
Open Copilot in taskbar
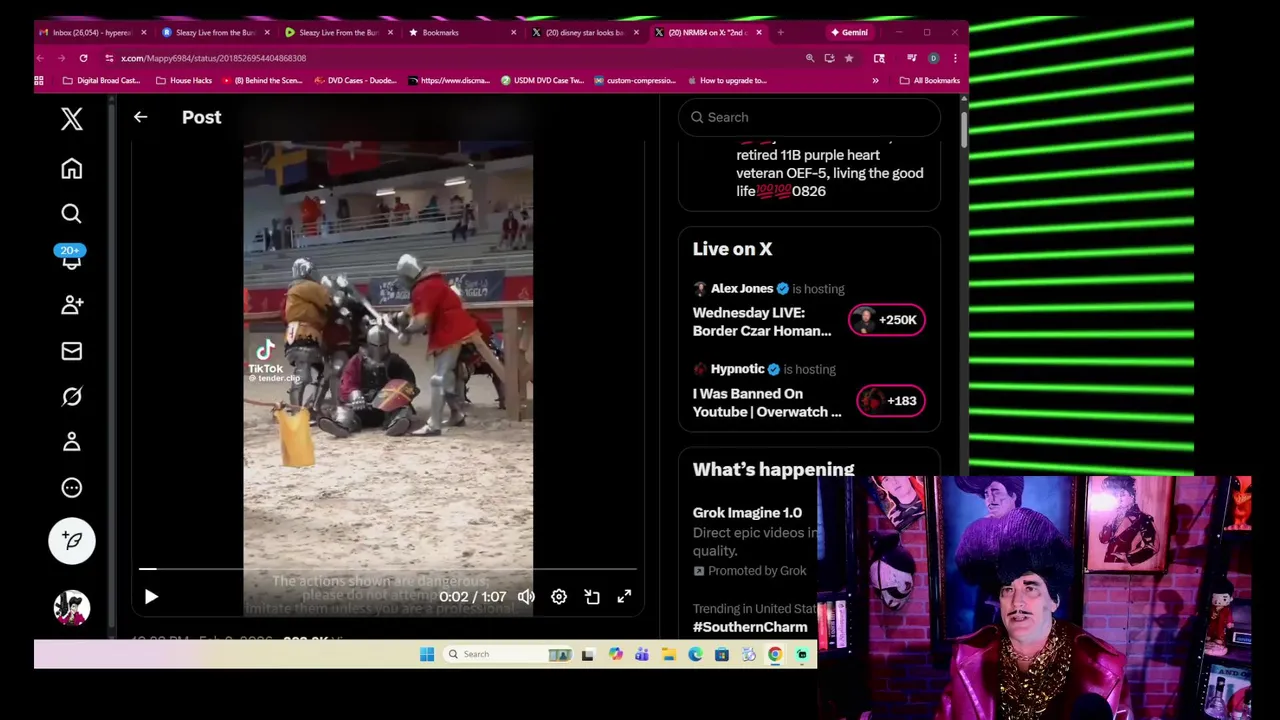coord(615,654)
